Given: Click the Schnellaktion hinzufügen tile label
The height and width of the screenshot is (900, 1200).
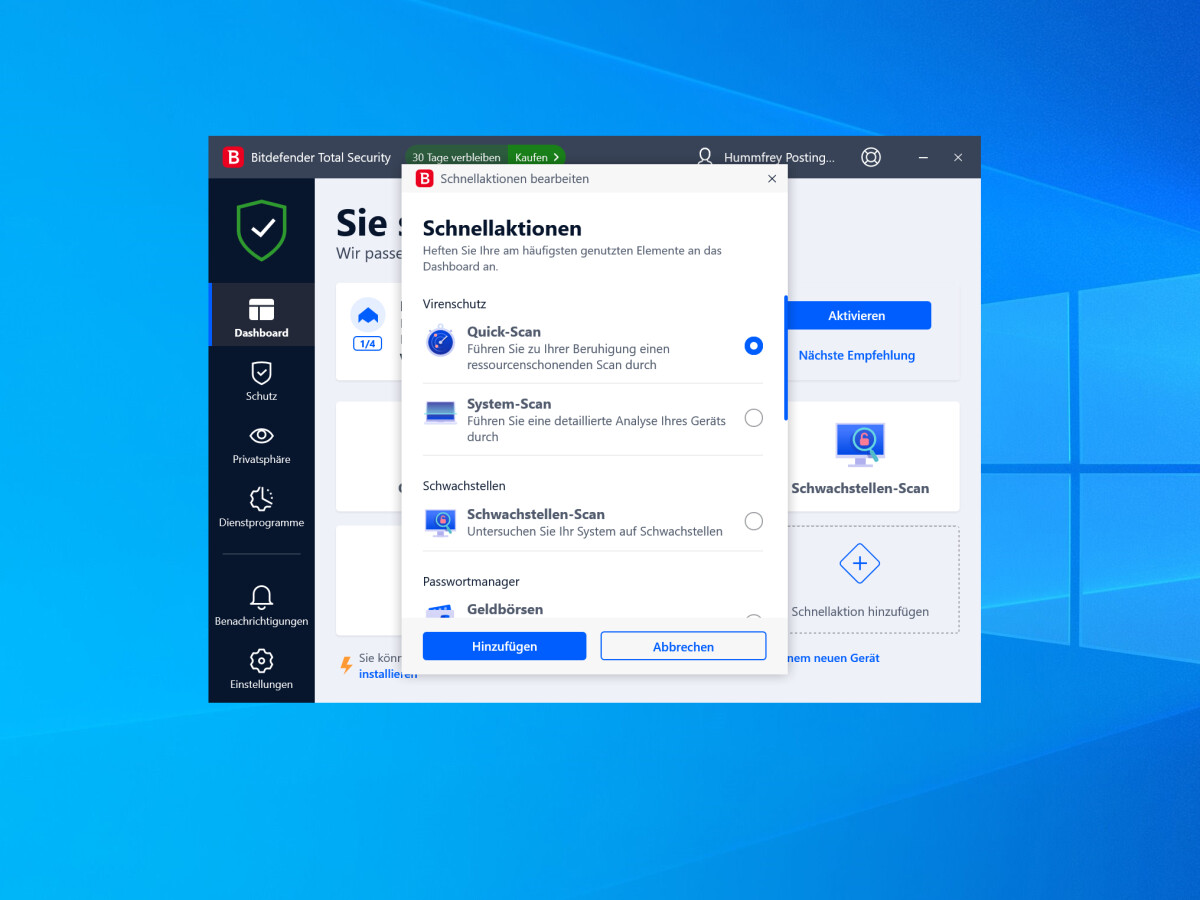Looking at the screenshot, I should click(x=860, y=611).
